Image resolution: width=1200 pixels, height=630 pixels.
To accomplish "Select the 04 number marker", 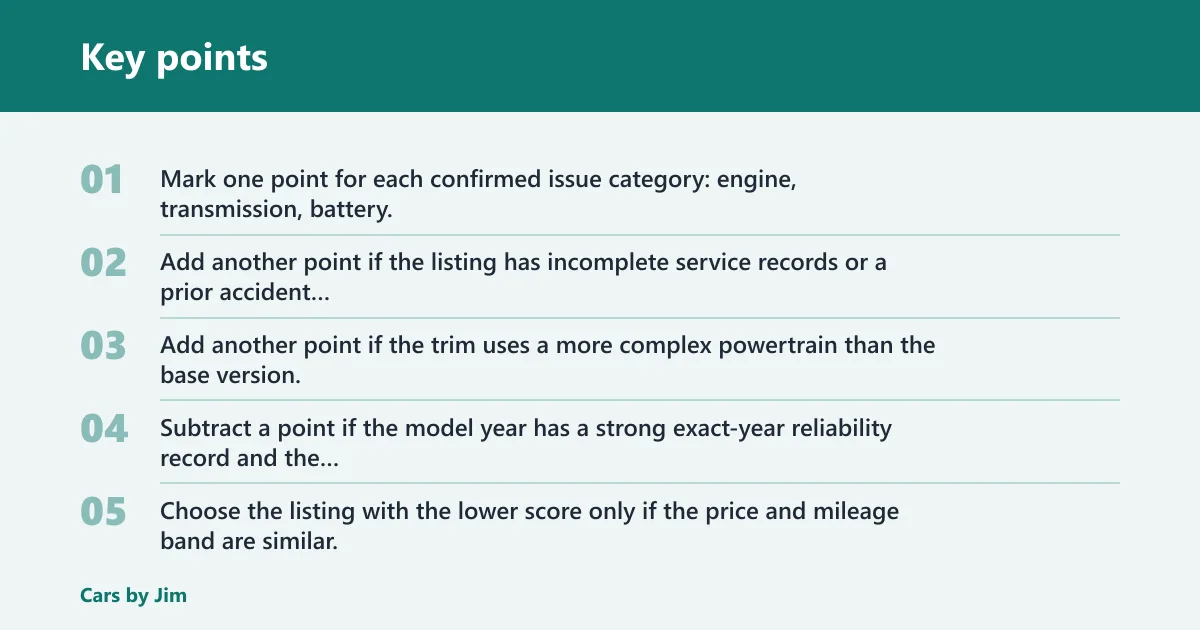I will pos(104,429).
